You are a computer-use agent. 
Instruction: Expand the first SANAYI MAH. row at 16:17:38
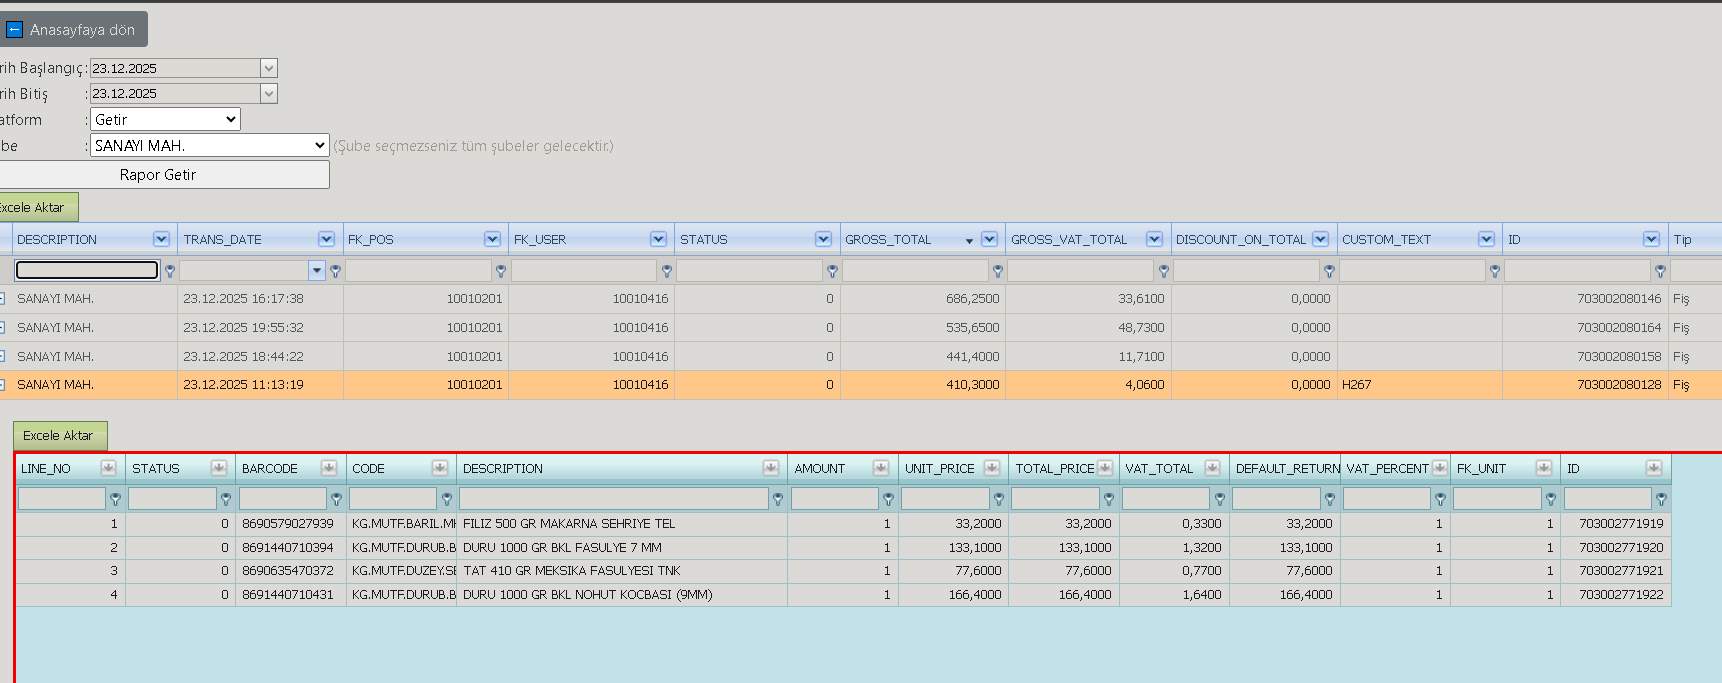click(x=2, y=299)
